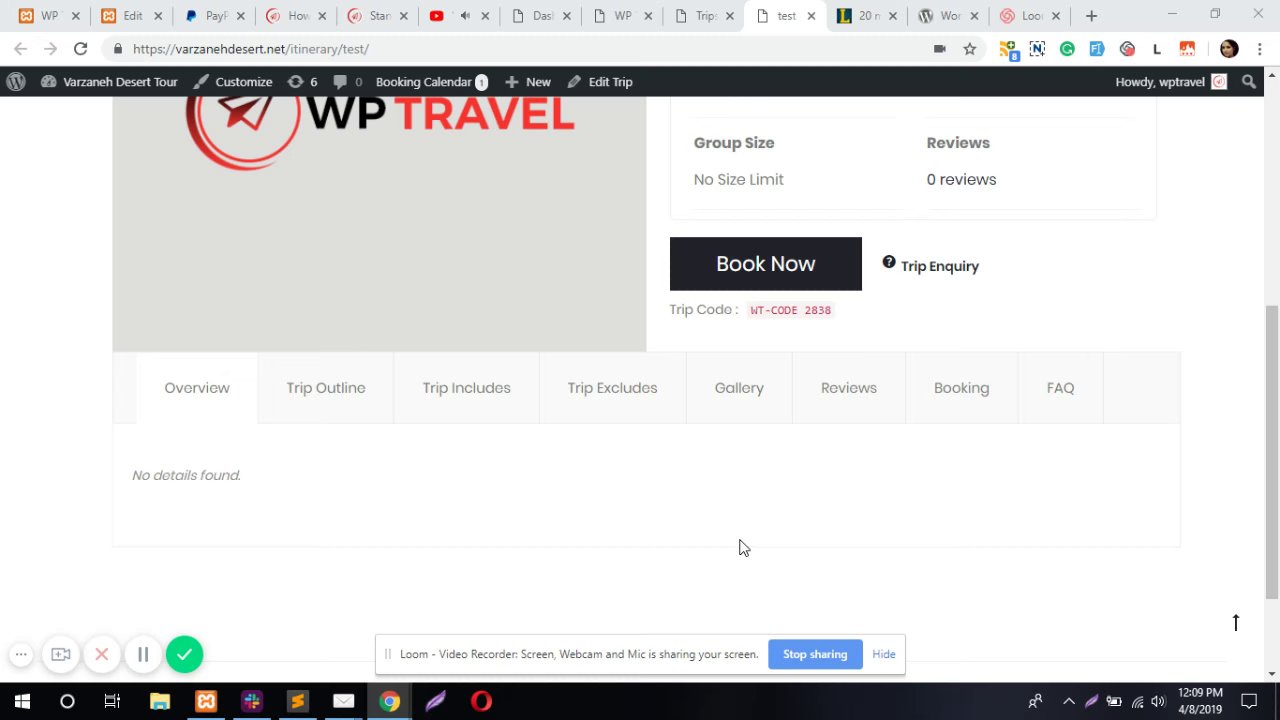This screenshot has width=1280, height=720.
Task: Click the camera icon in address bar
Action: [x=939, y=48]
